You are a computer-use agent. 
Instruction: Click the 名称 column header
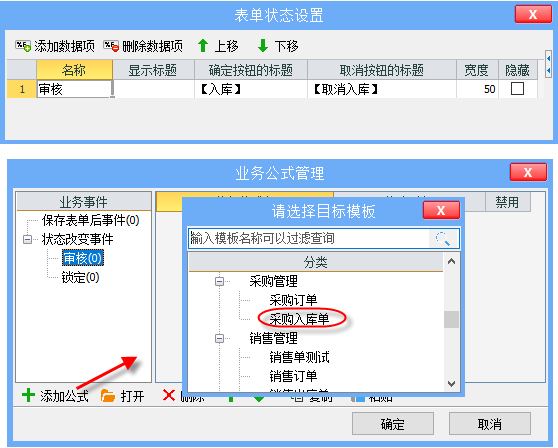(x=74, y=70)
